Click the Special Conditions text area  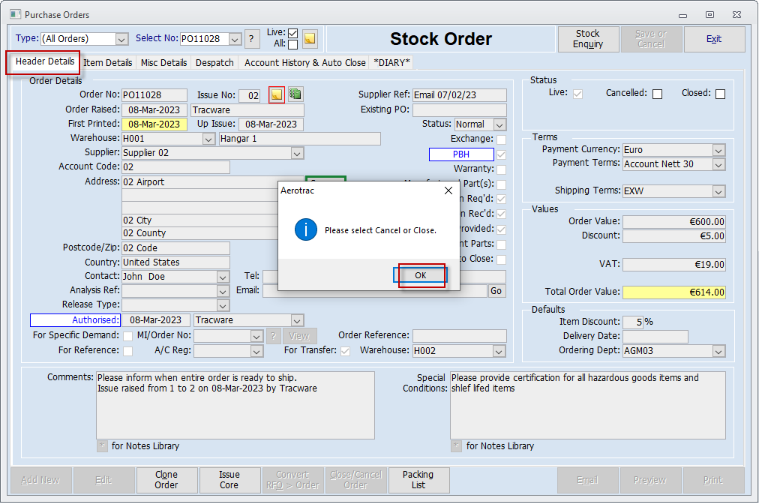588,405
